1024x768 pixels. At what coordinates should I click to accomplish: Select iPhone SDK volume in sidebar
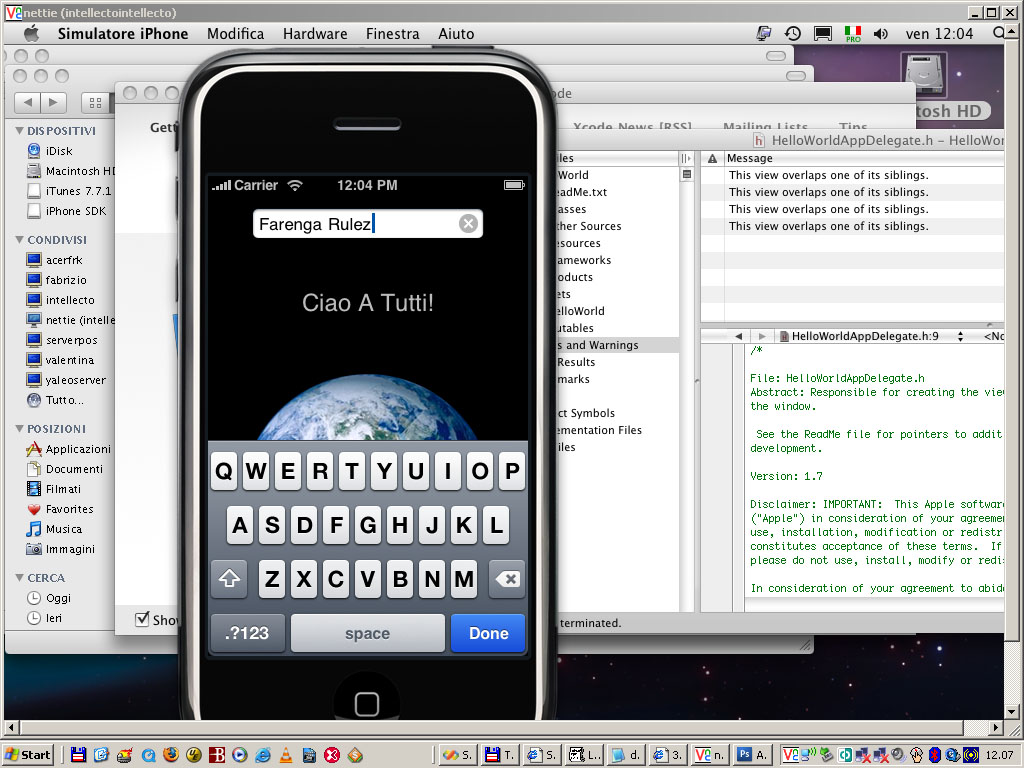[x=66, y=211]
